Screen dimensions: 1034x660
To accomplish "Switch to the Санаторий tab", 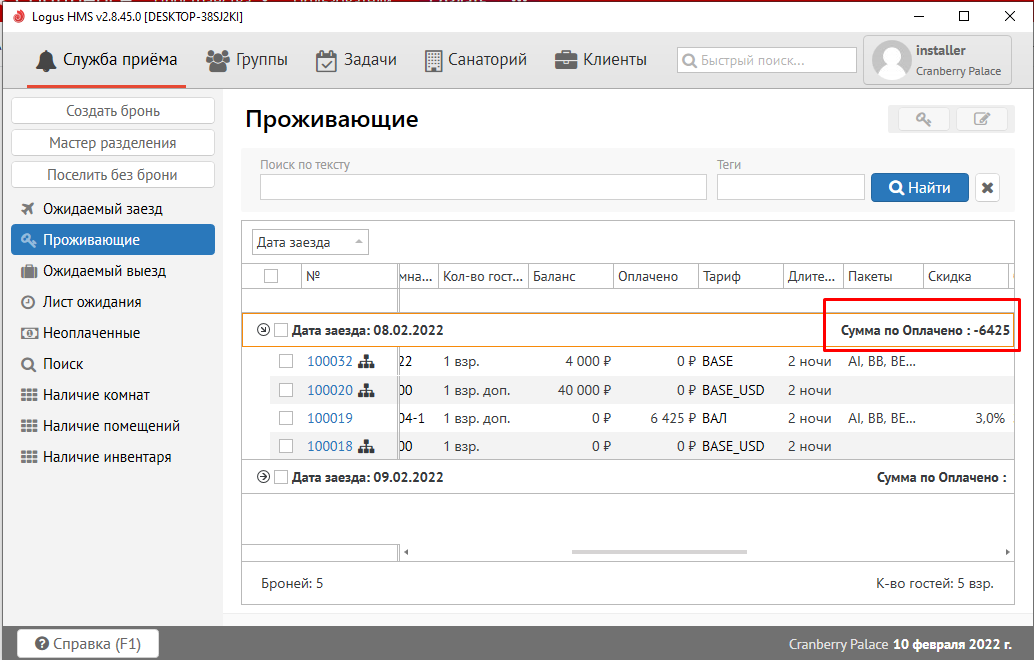I will coord(475,60).
